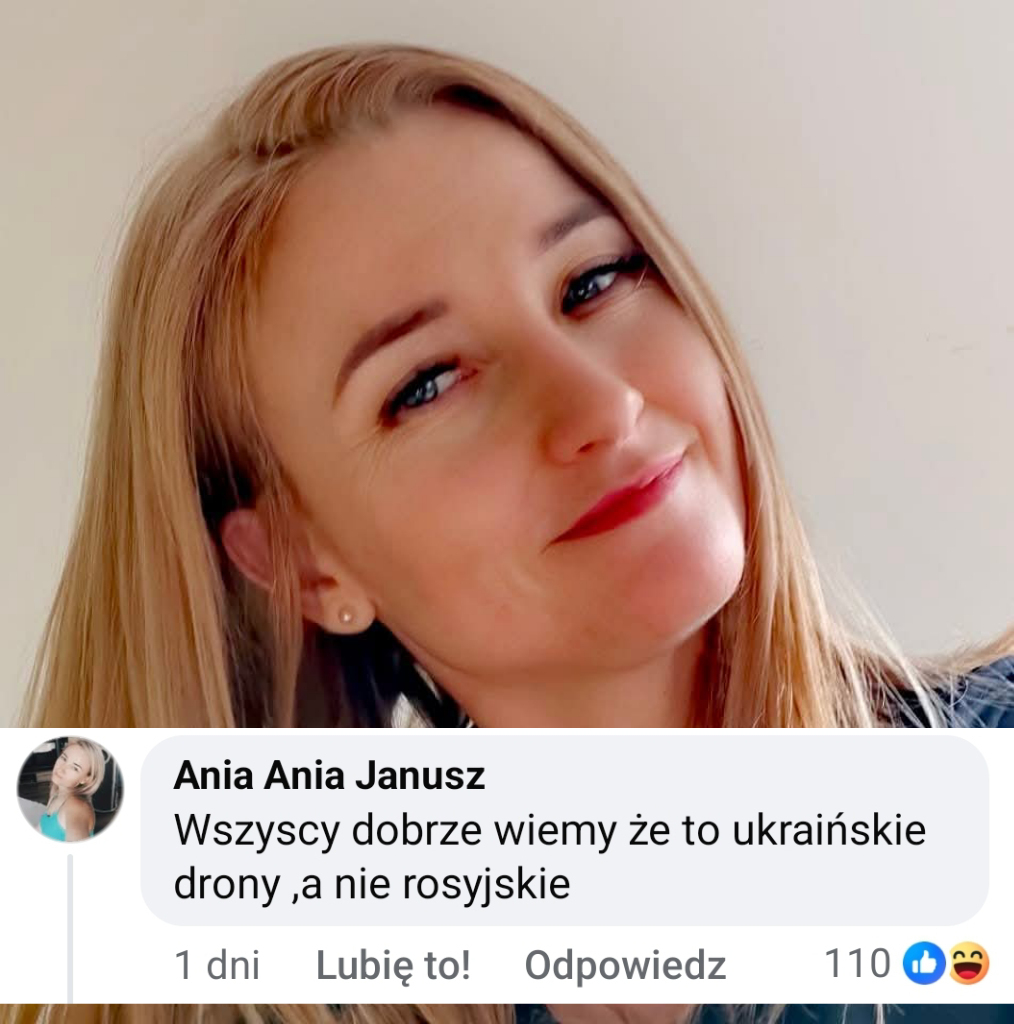Viewport: 1014px width, 1024px height.
Task: Click the pearl earring in the photo
Action: 344,615
